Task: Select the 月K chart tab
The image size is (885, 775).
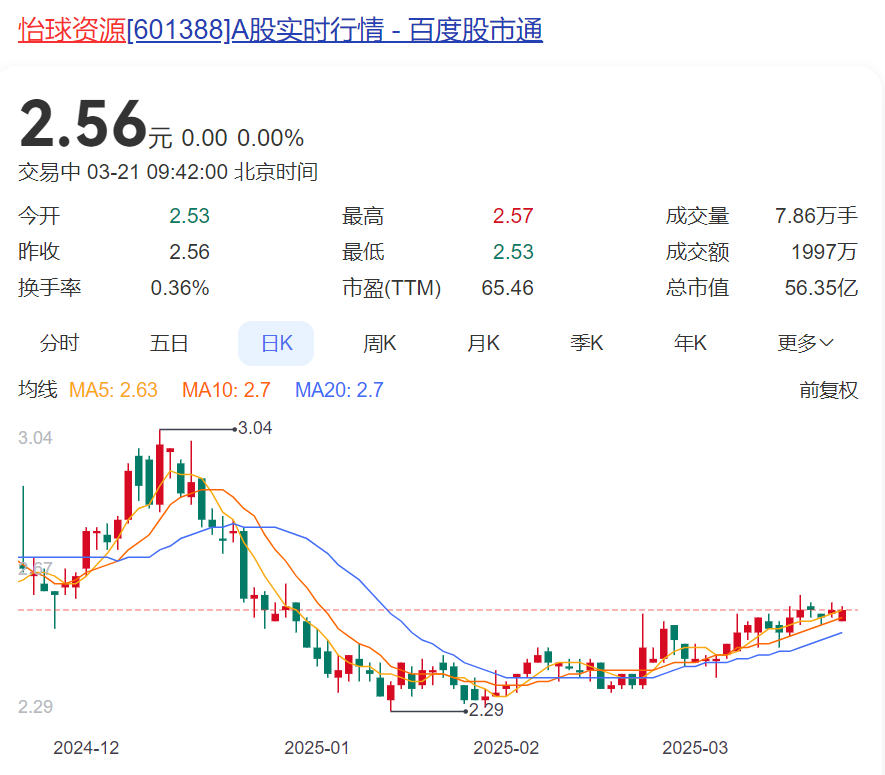Action: pyautogui.click(x=483, y=343)
